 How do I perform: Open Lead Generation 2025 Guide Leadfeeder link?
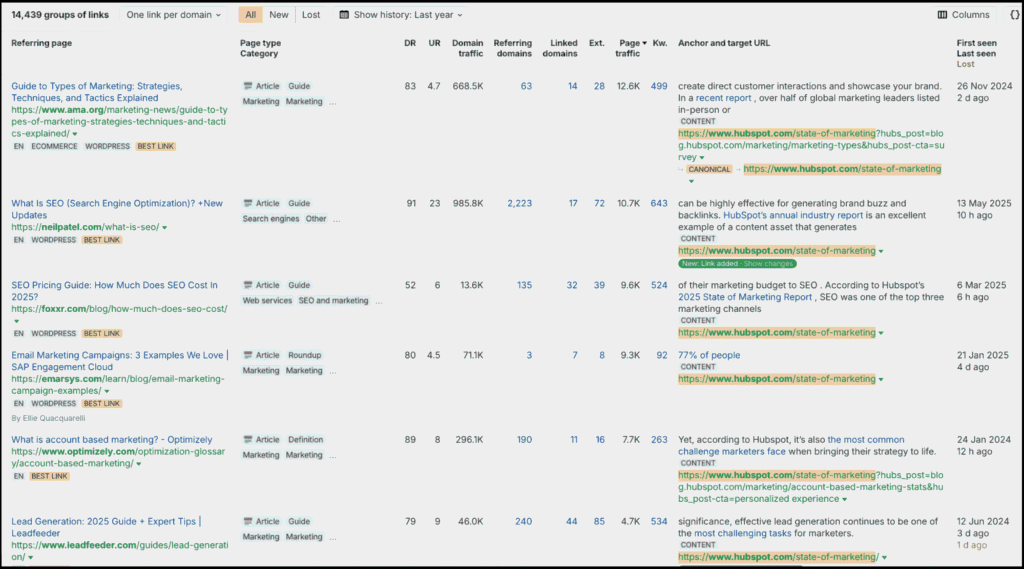[106, 527]
